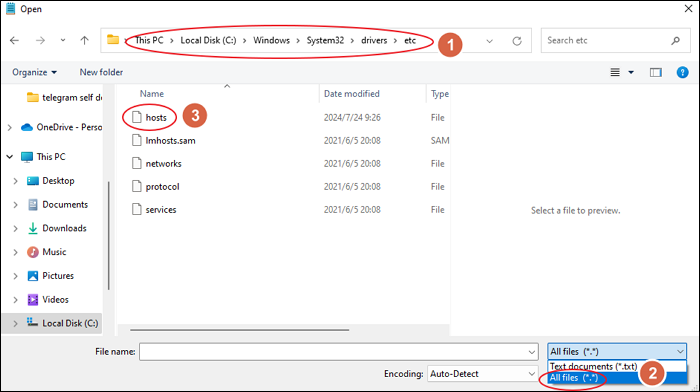Click the protocol file icon
The width and height of the screenshot is (700, 392).
(137, 186)
